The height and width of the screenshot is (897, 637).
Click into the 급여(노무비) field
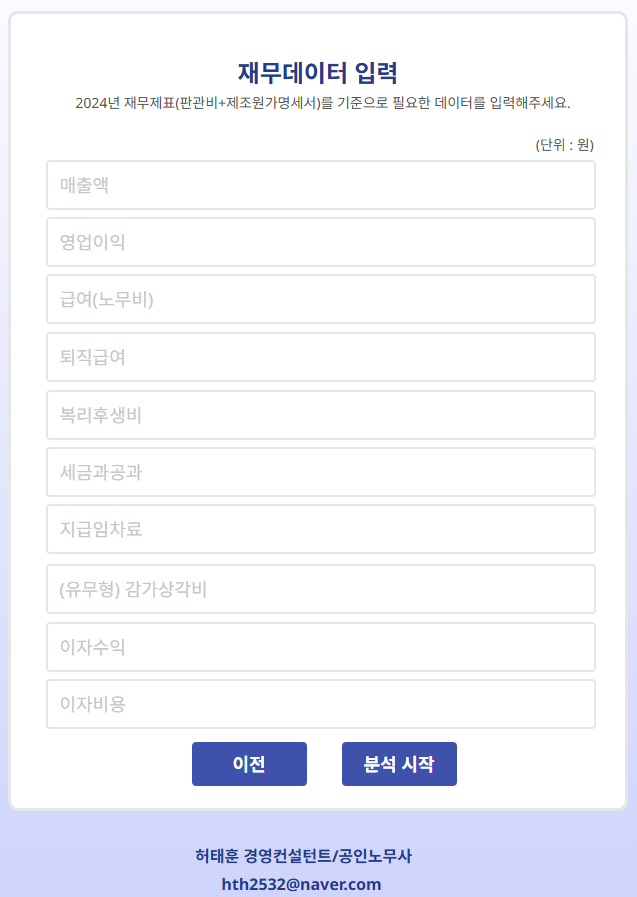pos(321,299)
